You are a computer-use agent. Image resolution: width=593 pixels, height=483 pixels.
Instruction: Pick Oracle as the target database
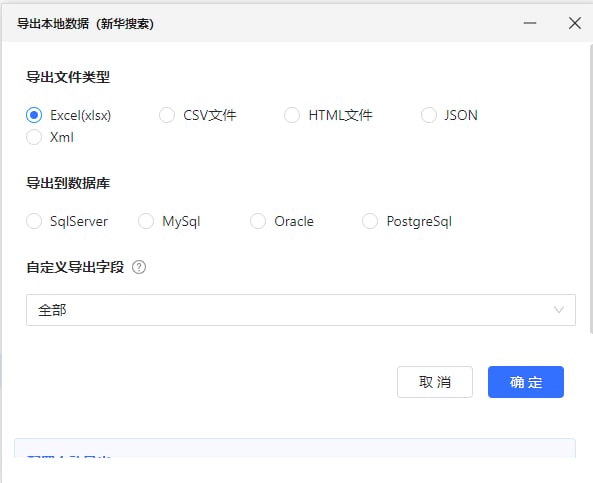[258, 221]
